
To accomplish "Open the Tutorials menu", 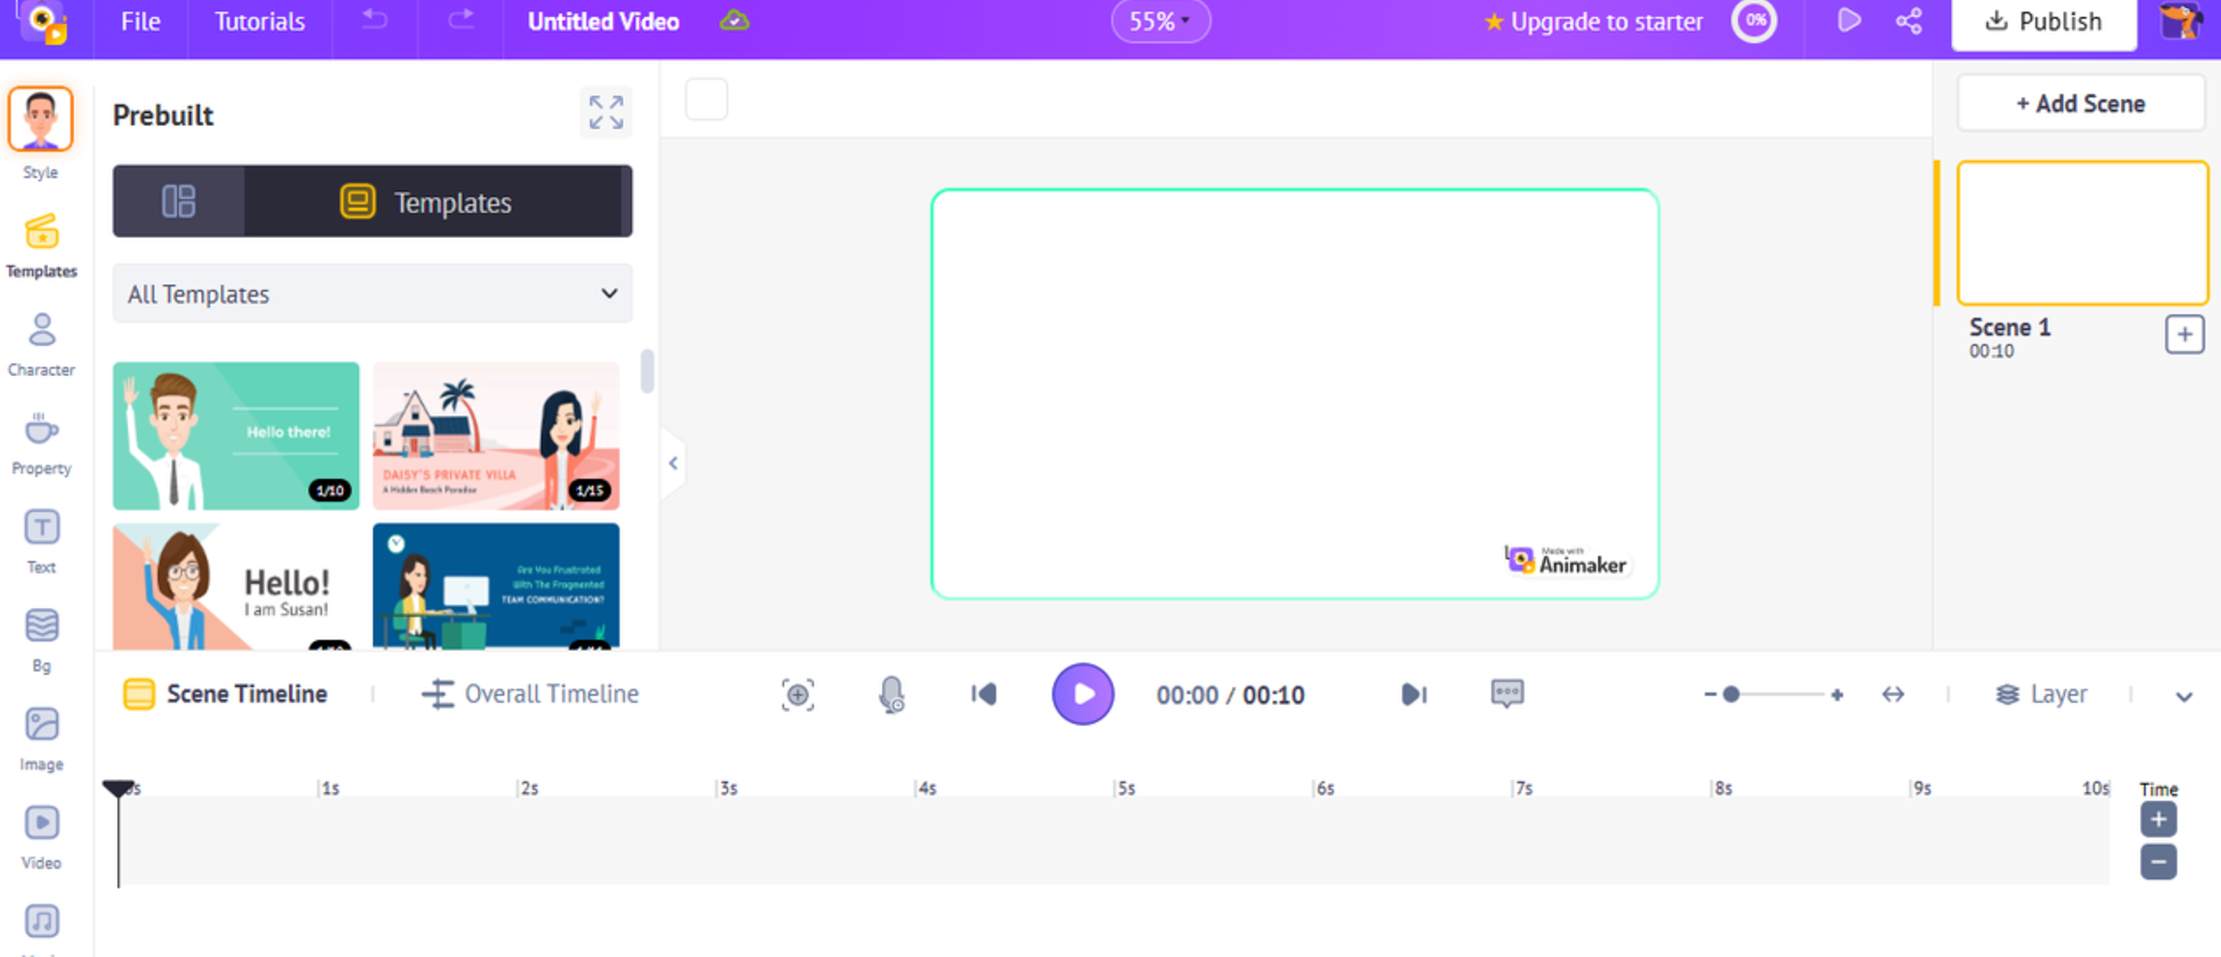I will (x=260, y=21).
